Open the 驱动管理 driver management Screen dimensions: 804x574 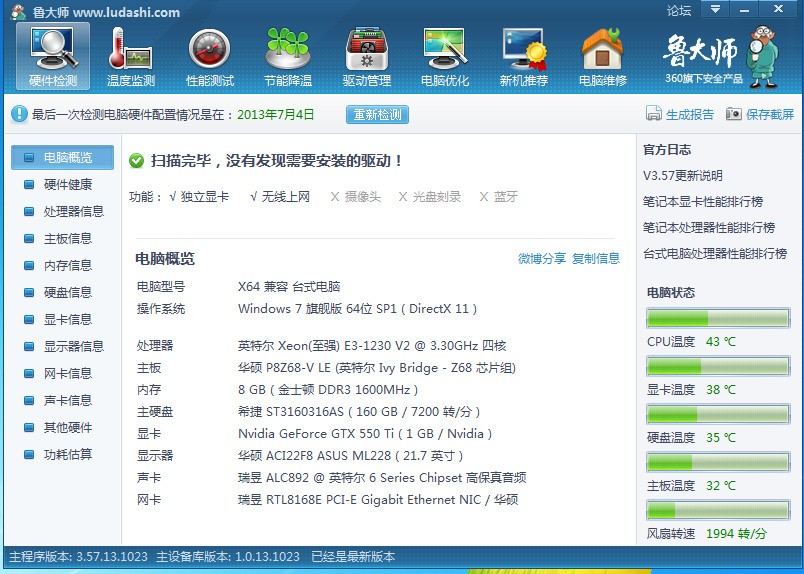(367, 56)
